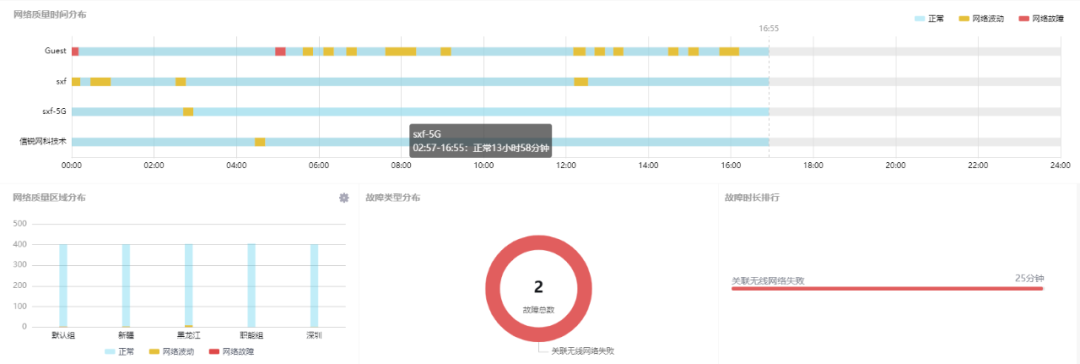Viewport: 1080px width, 364px height.
Task: Click the 16:55 current time marker
Action: click(x=769, y=29)
